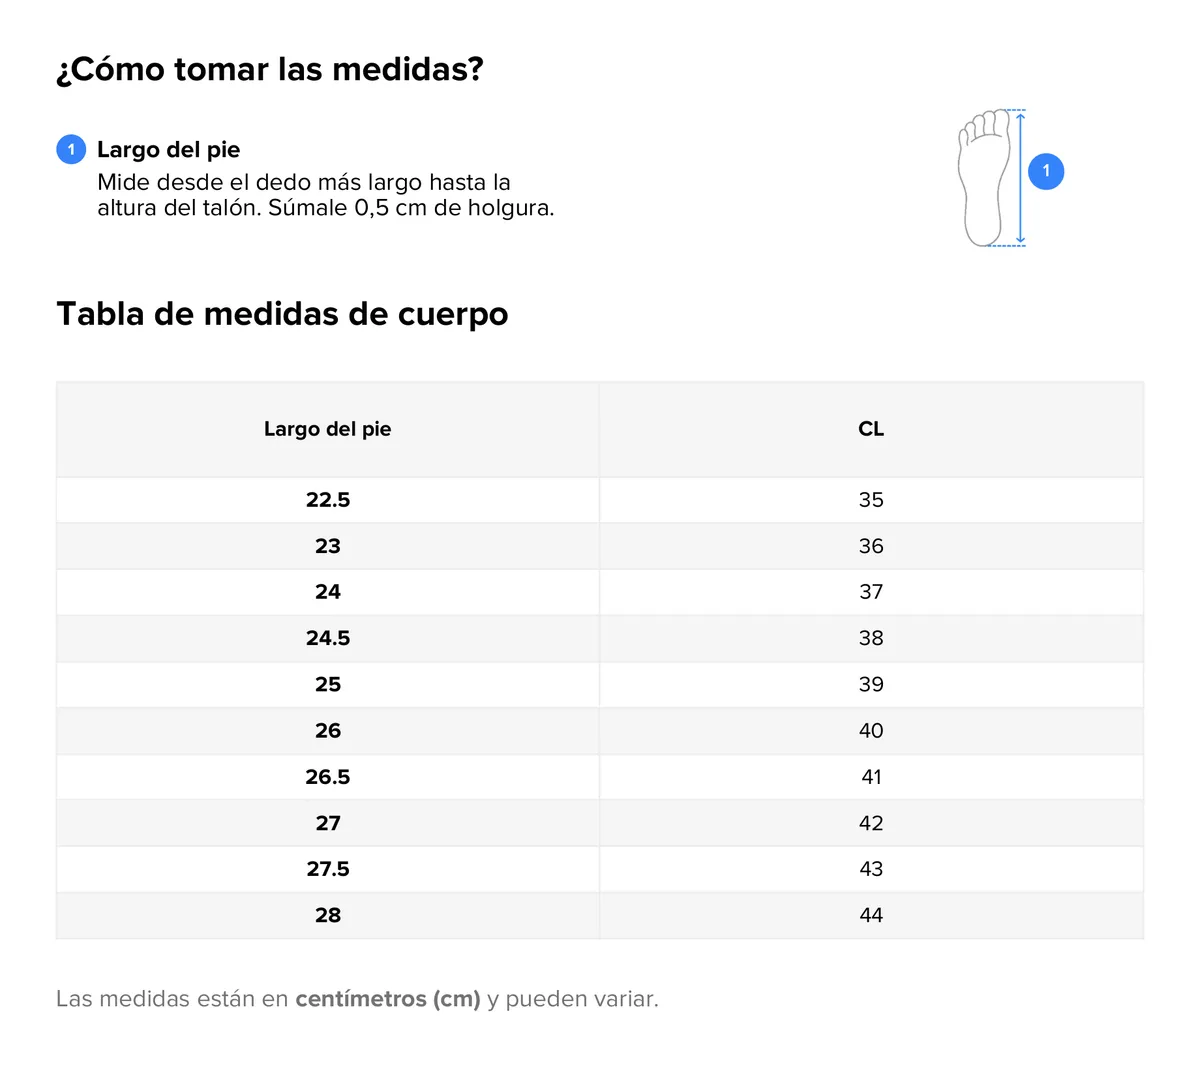
Task: Click size 44 in the last row
Action: click(x=871, y=915)
